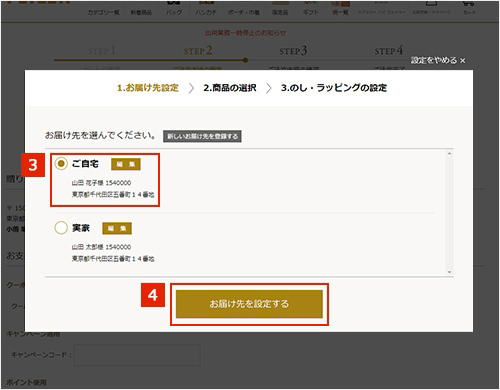Click the scroll down arrow of address list
500x390 pixels.
[x=449, y=272]
